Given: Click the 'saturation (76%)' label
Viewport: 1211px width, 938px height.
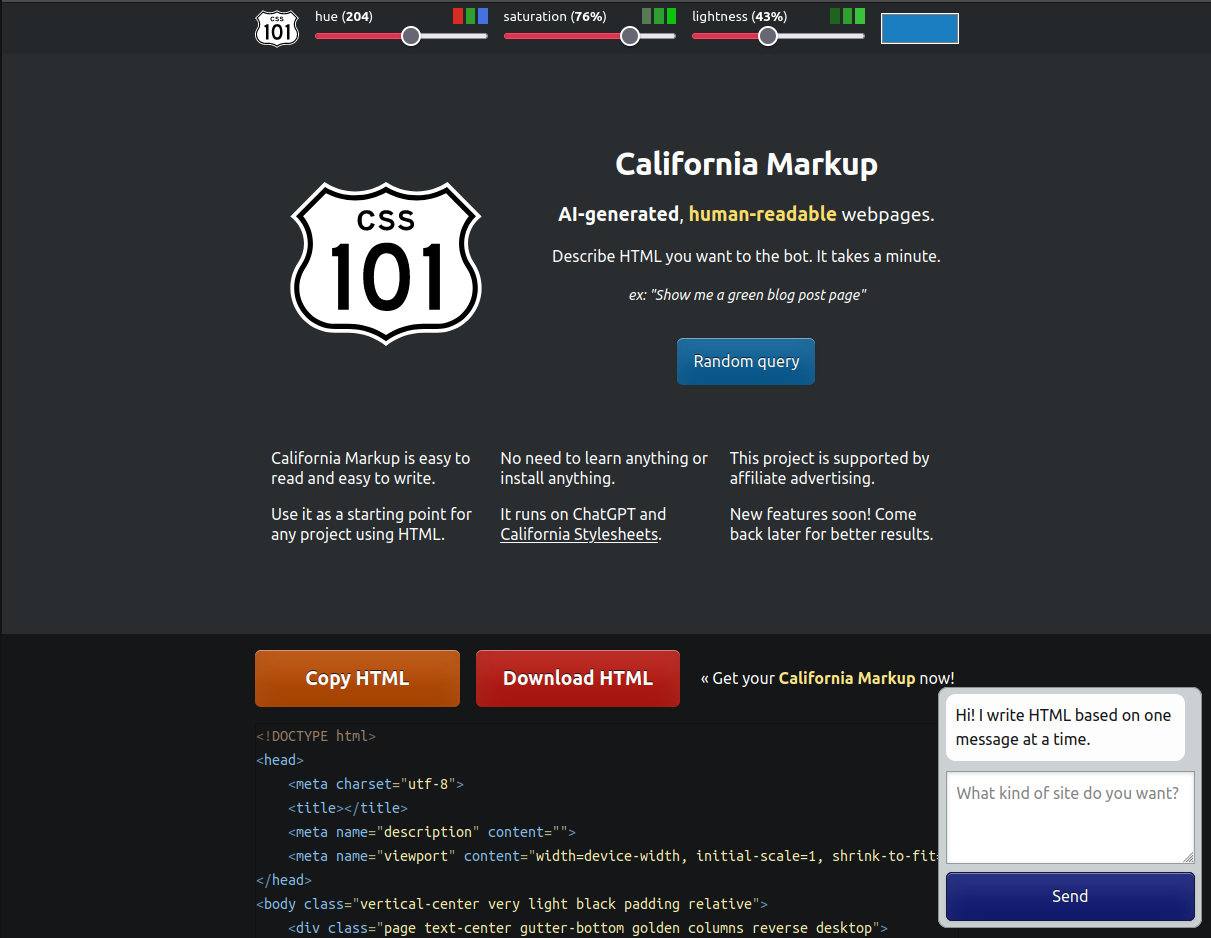Looking at the screenshot, I should (554, 16).
